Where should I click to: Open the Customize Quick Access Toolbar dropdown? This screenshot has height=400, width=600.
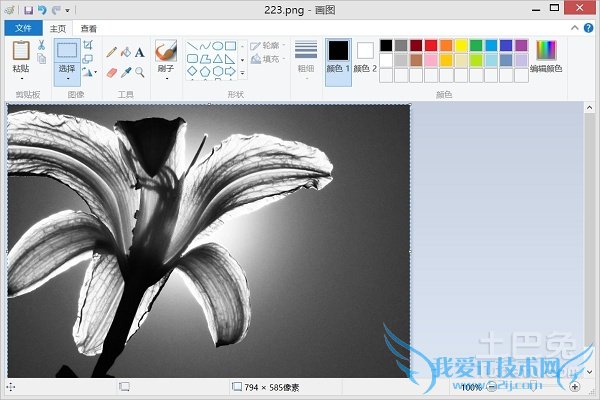[68, 11]
